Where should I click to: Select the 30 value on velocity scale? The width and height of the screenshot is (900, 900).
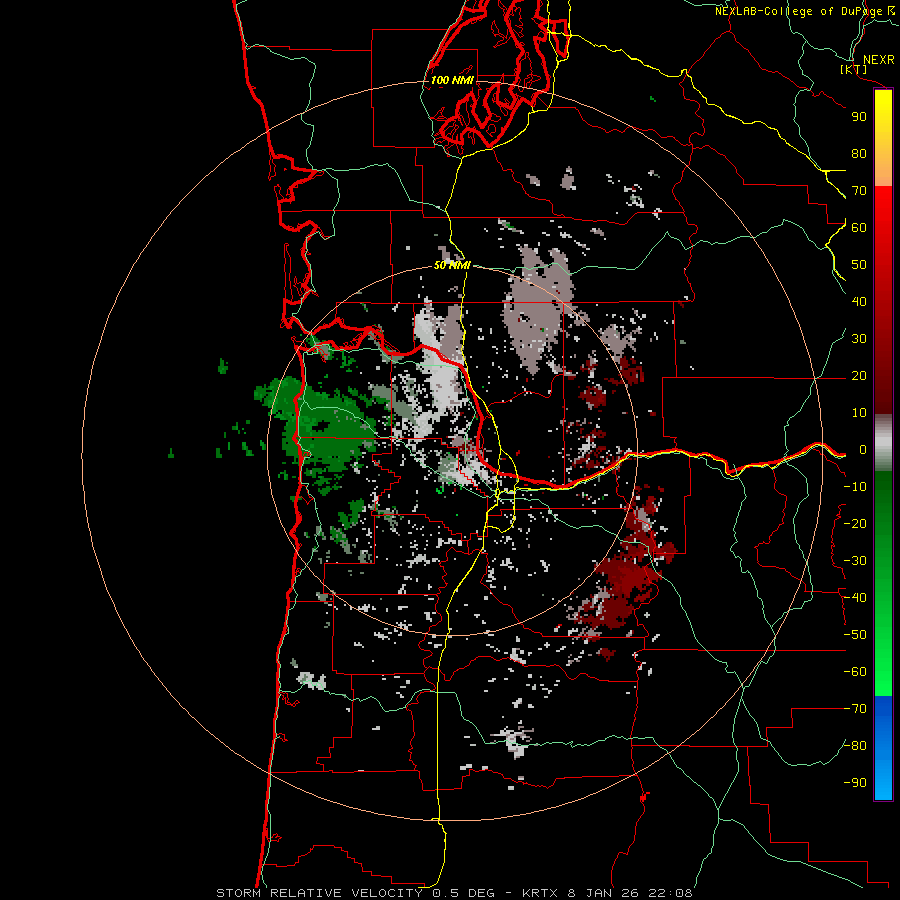(x=859, y=339)
